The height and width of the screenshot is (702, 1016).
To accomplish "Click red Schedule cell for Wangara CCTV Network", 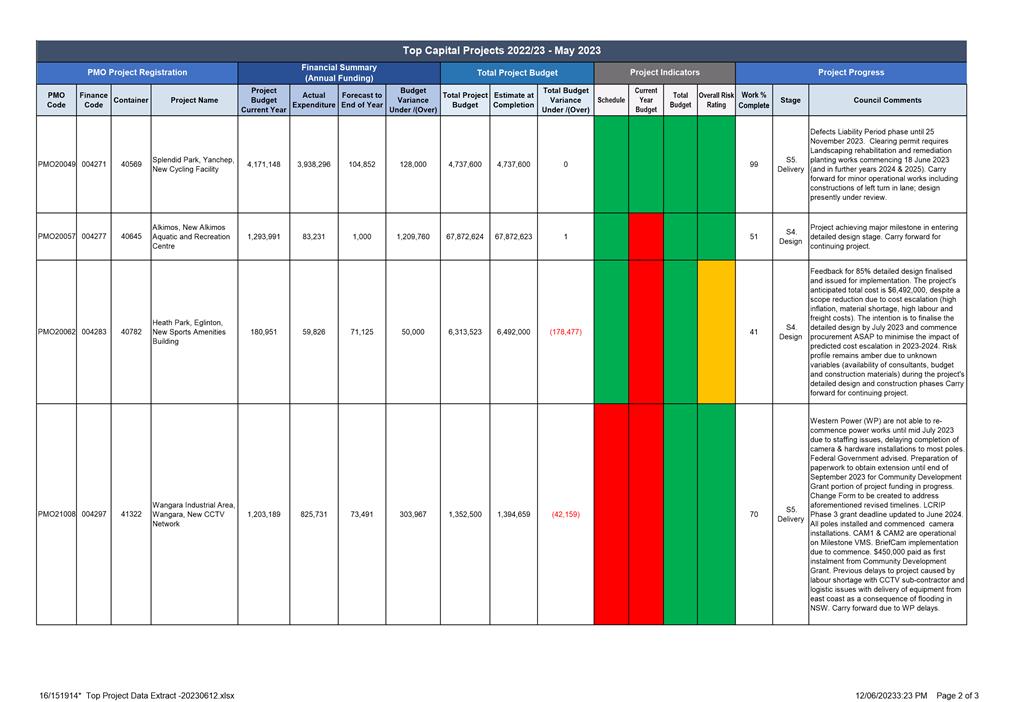I will click(x=611, y=514).
